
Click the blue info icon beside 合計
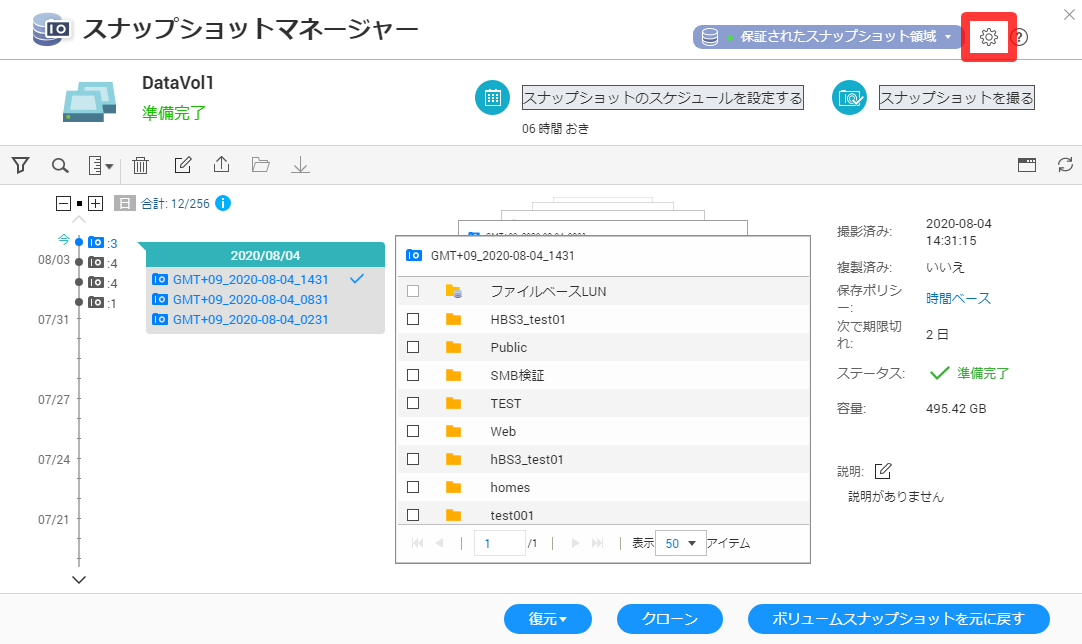tap(223, 203)
